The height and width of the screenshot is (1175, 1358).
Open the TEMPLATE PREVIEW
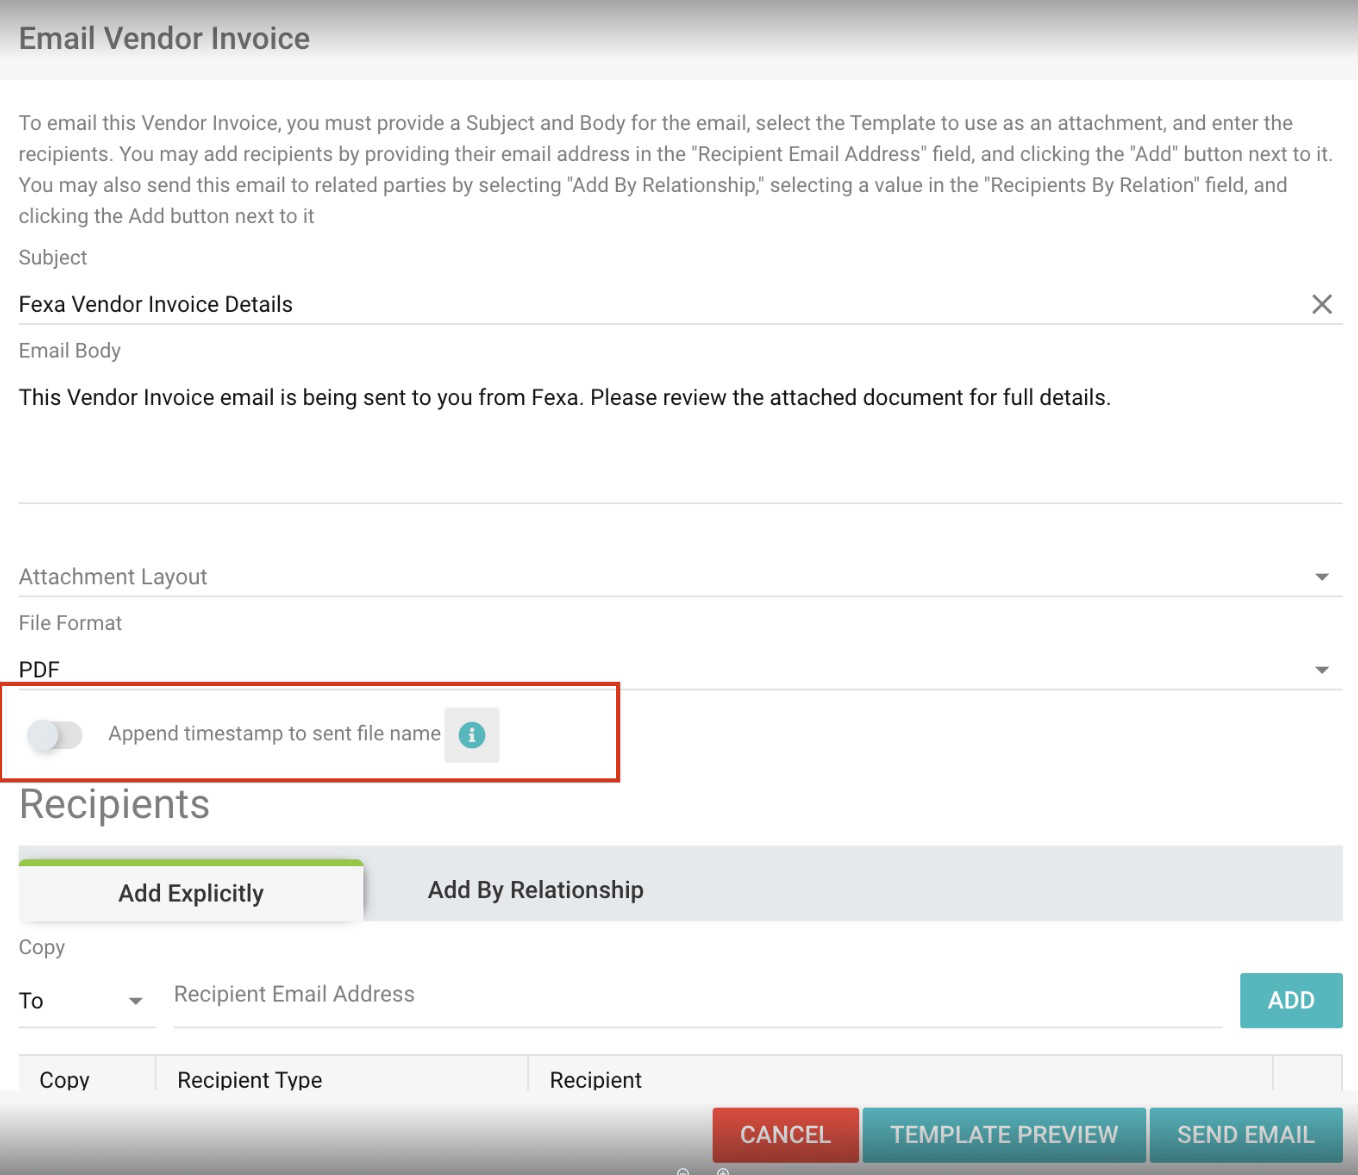1004,1134
